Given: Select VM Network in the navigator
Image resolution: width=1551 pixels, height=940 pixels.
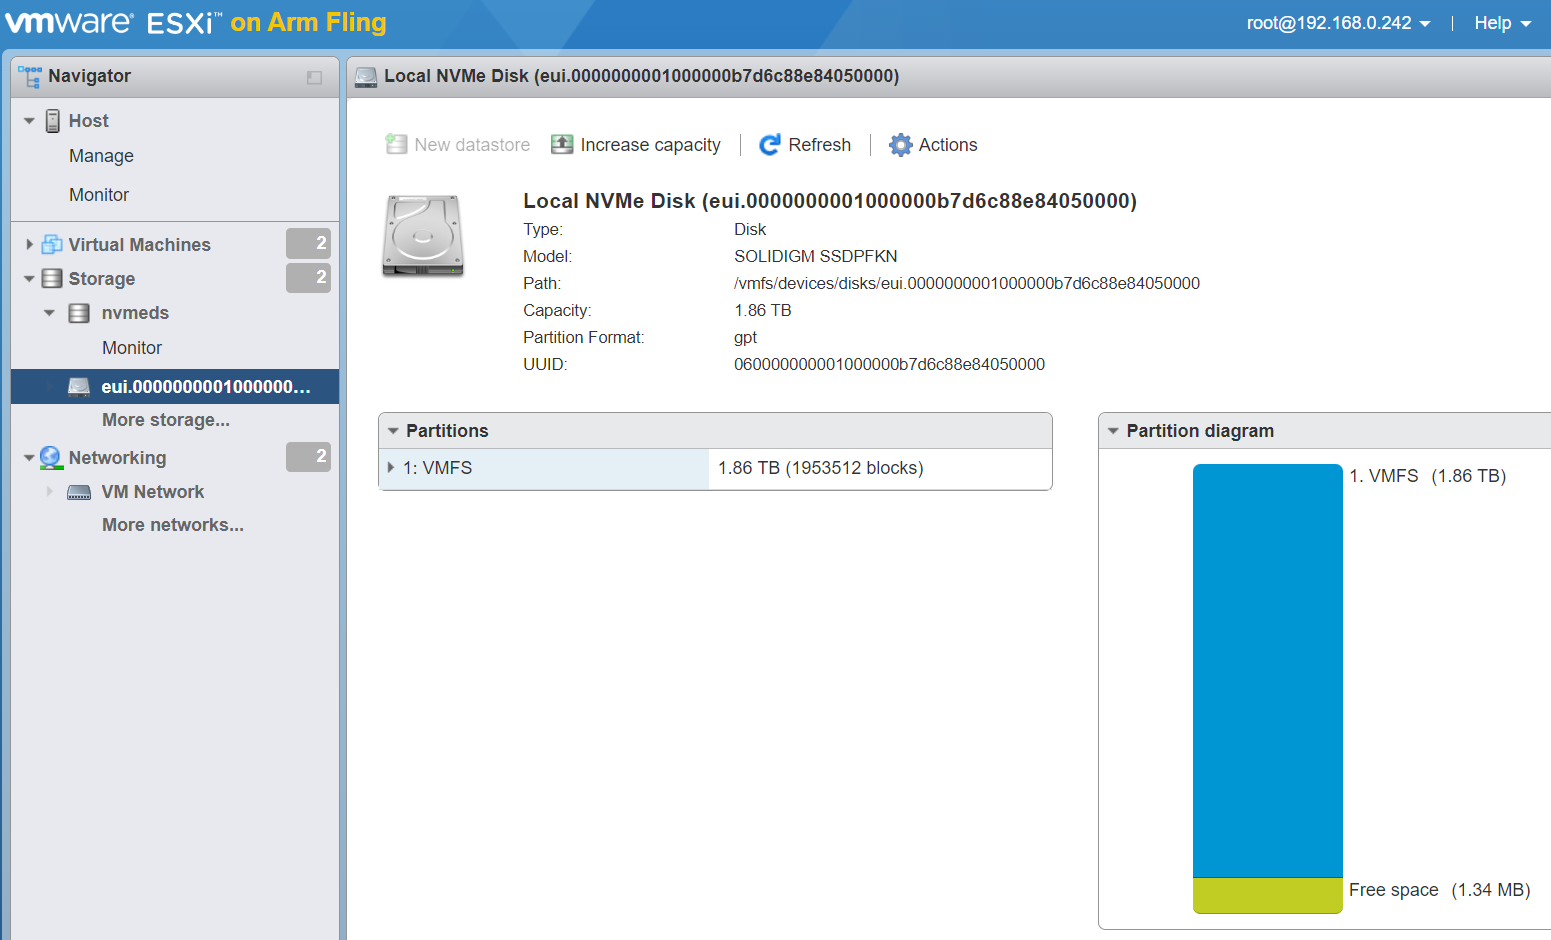Looking at the screenshot, I should (x=153, y=492).
